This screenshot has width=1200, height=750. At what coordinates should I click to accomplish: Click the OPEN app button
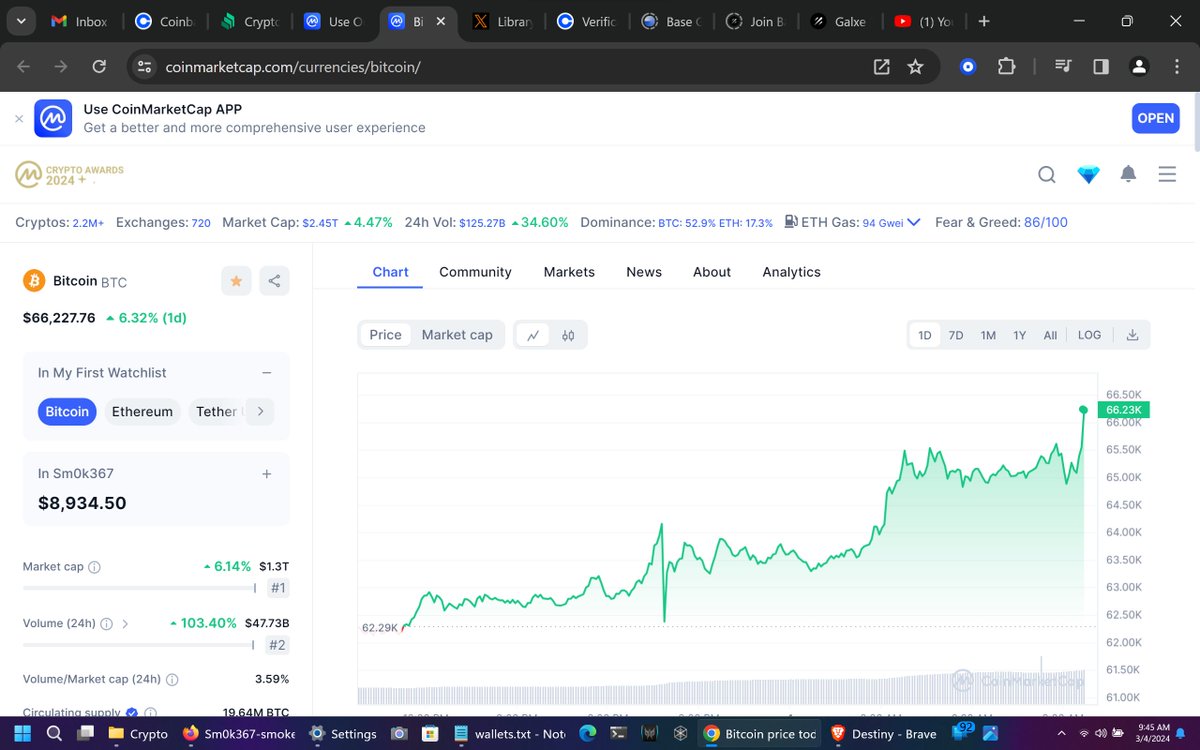1155,118
